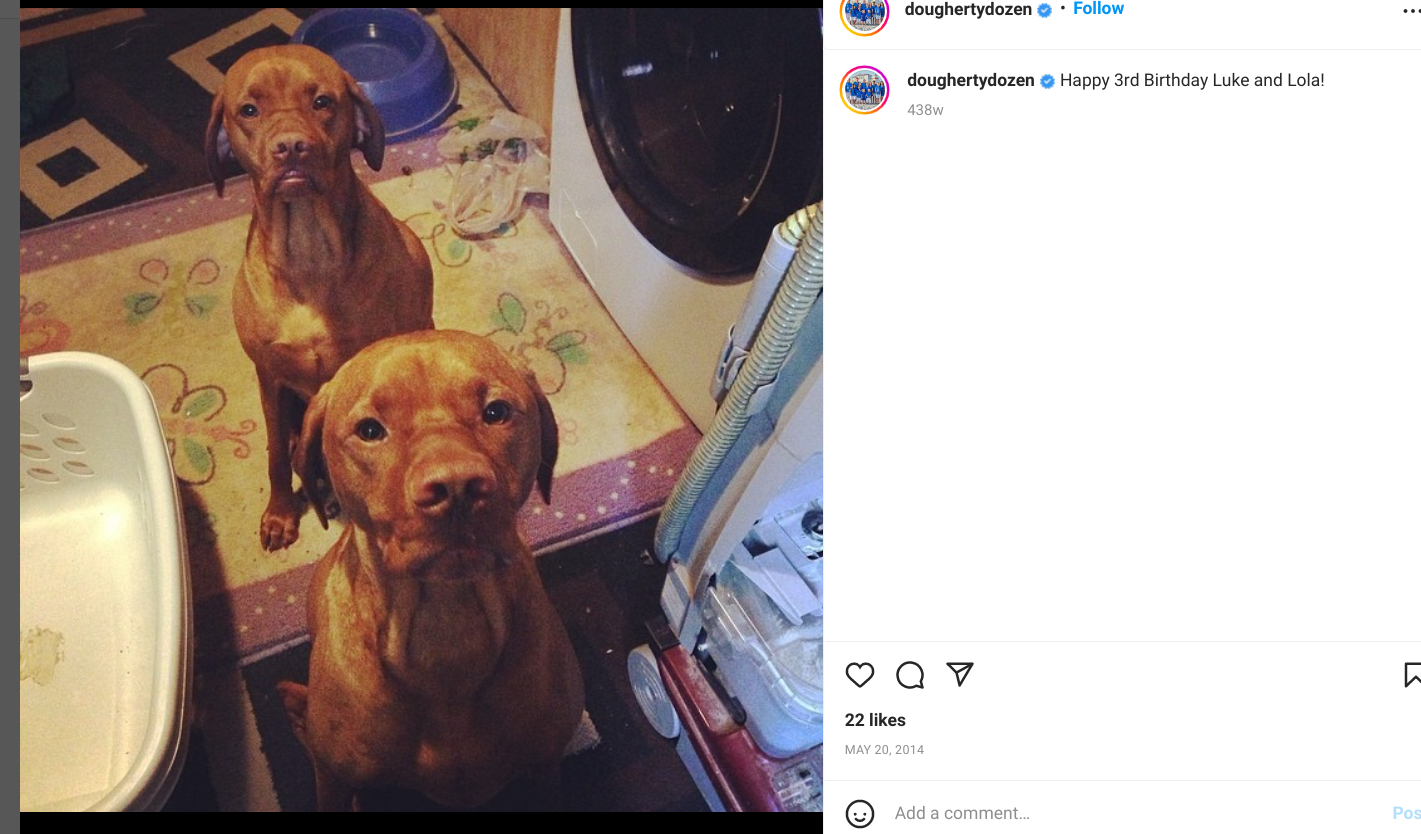Open comments via the speech bubble icon
Viewport: 1421px width, 834px height.
coord(910,675)
